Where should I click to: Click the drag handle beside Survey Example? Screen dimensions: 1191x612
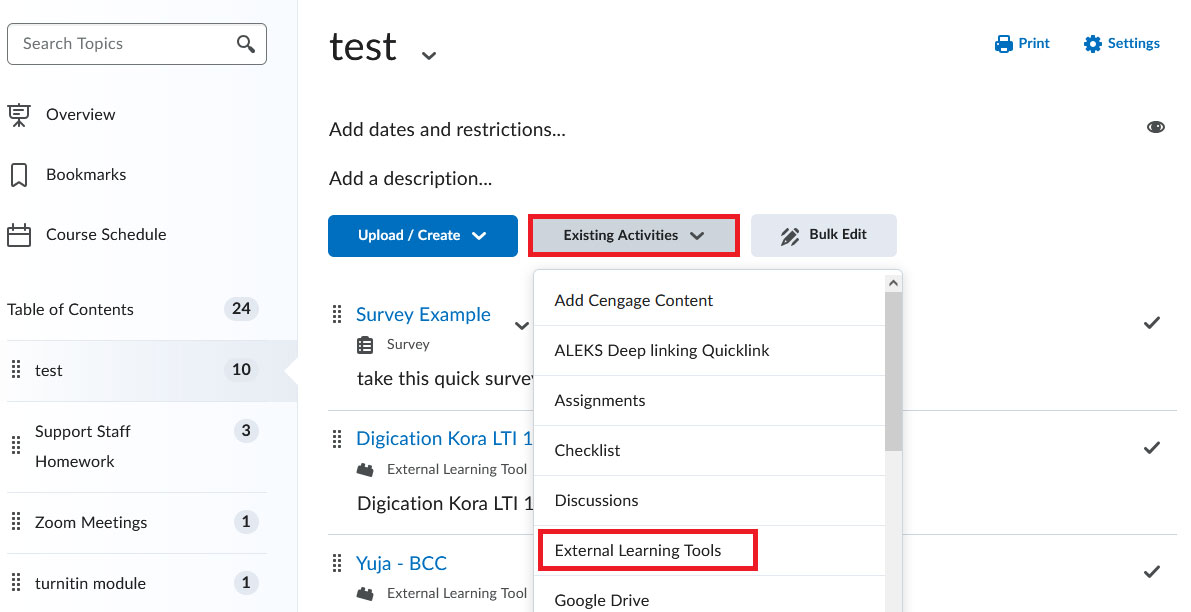pyautogui.click(x=336, y=314)
